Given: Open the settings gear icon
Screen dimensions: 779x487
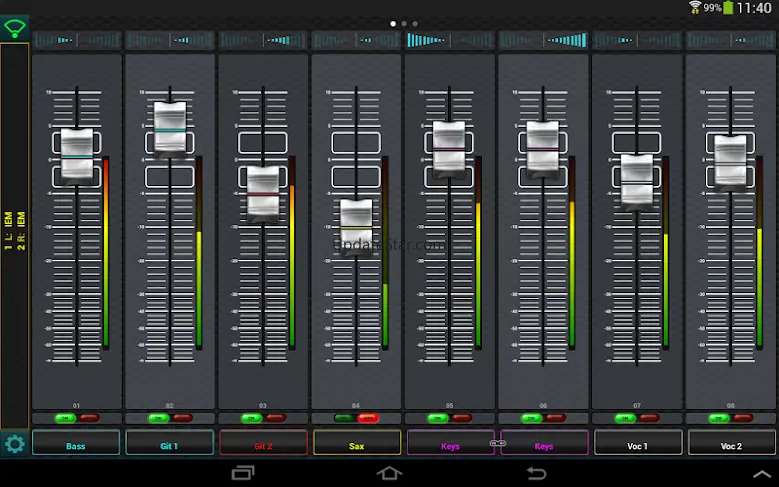Looking at the screenshot, I should [14, 445].
